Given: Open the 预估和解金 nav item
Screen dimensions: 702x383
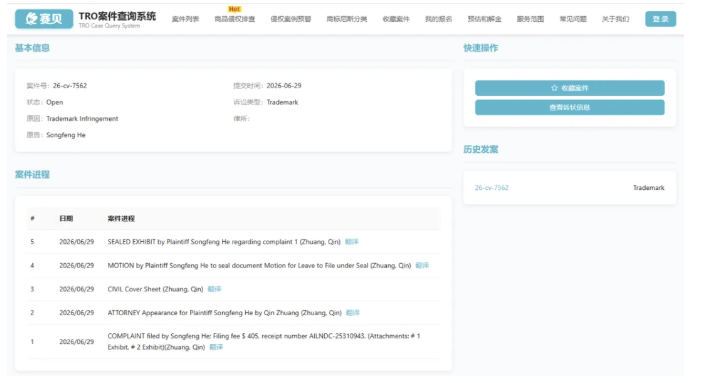Looking at the screenshot, I should pos(484,19).
